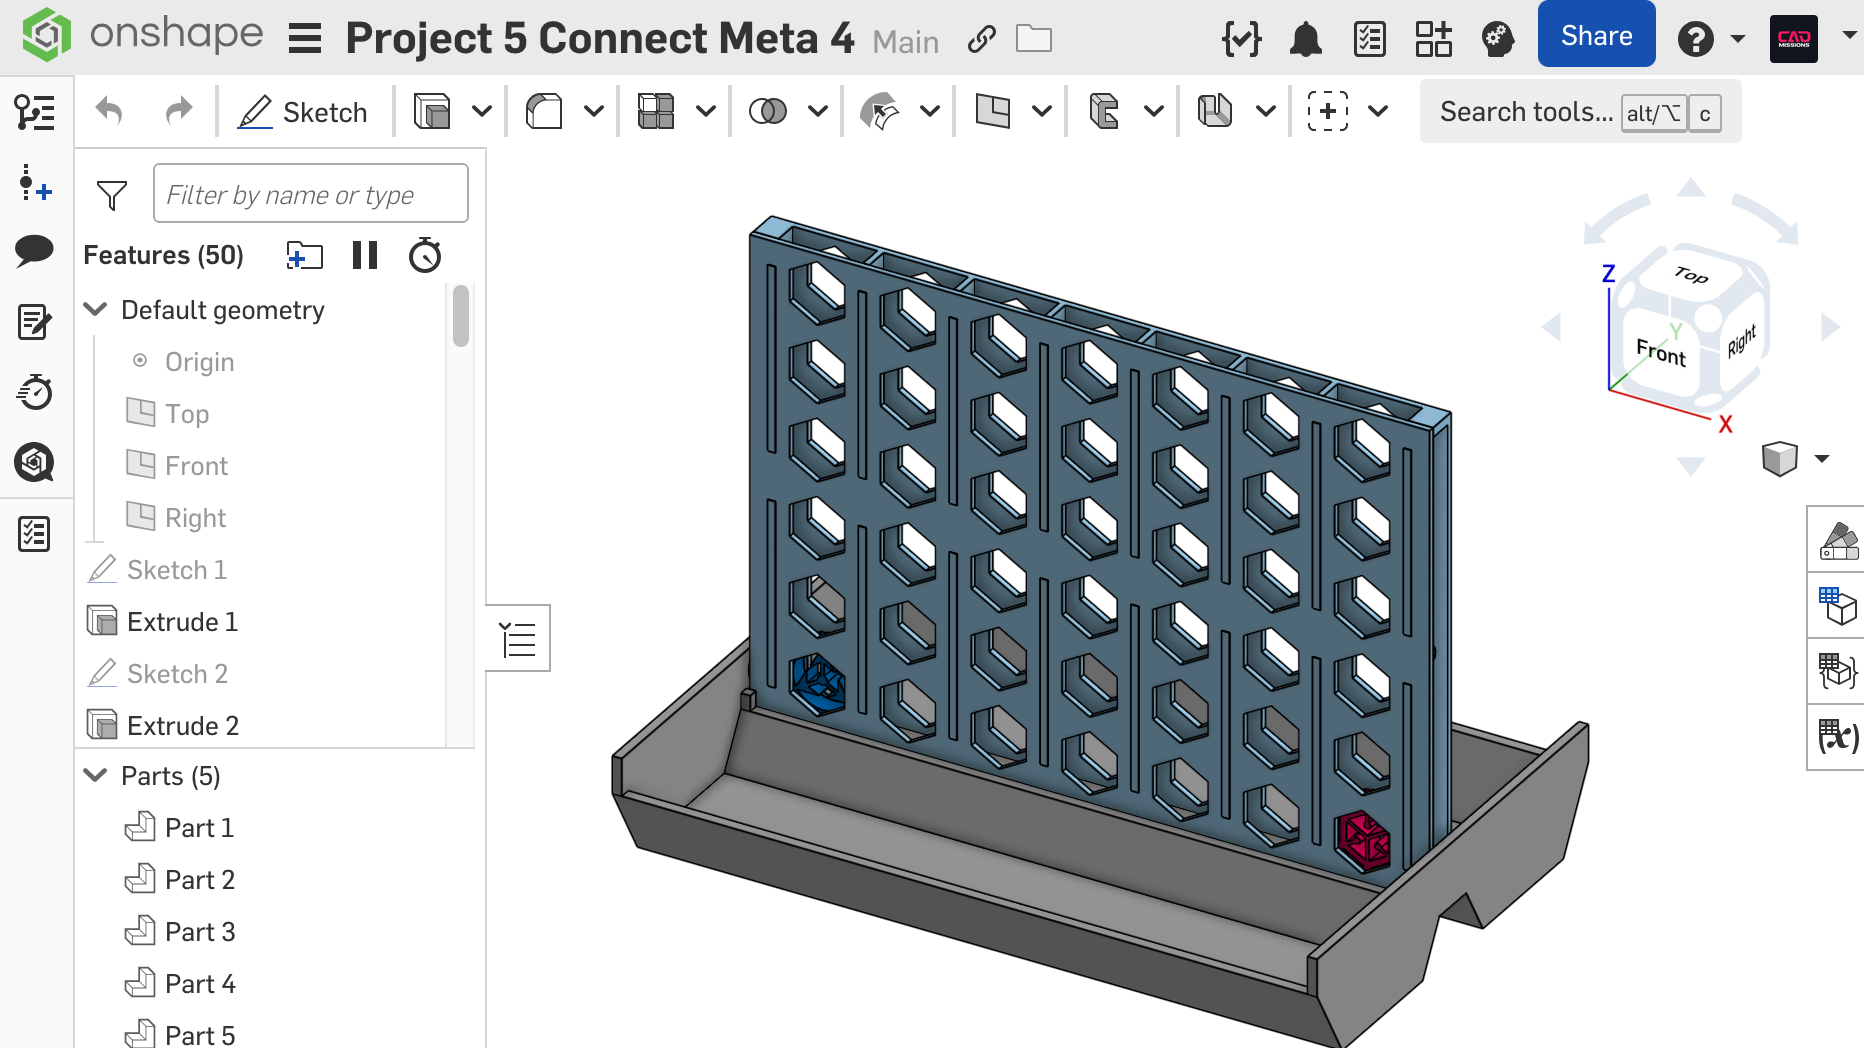Click the Onshape logo
1864x1048 pixels.
(141, 36)
